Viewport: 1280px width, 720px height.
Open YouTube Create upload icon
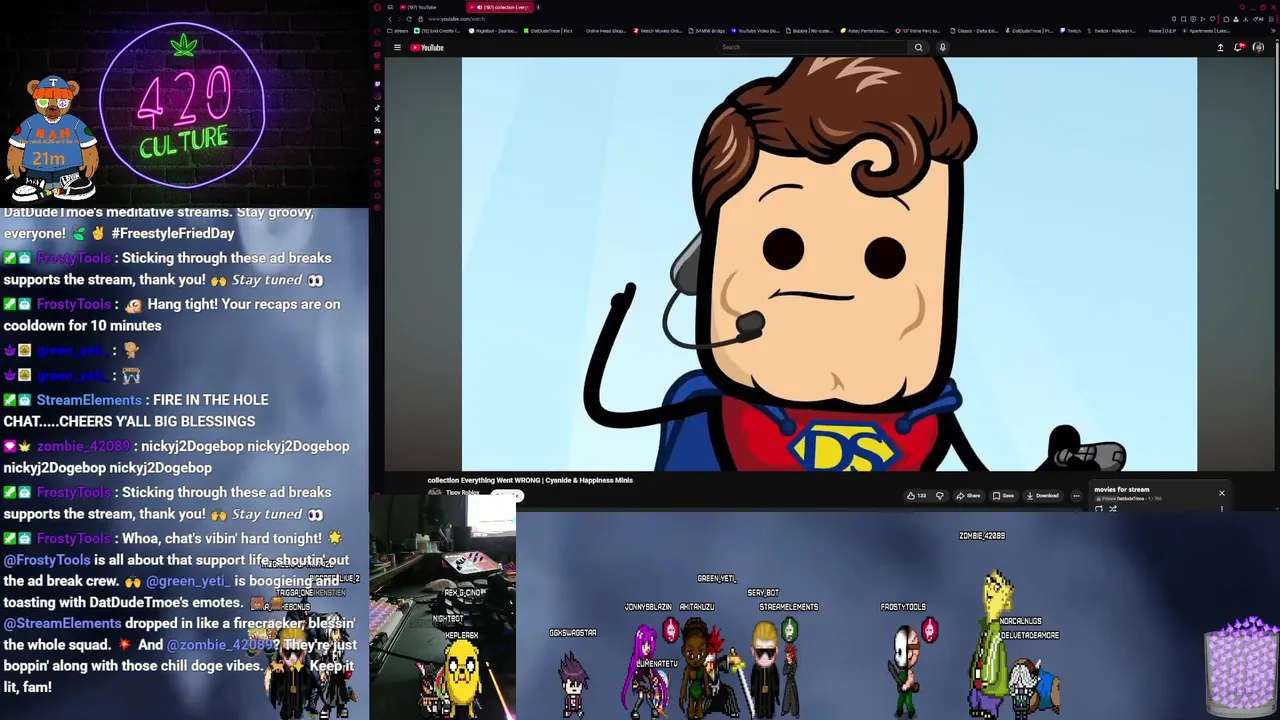click(x=1220, y=47)
